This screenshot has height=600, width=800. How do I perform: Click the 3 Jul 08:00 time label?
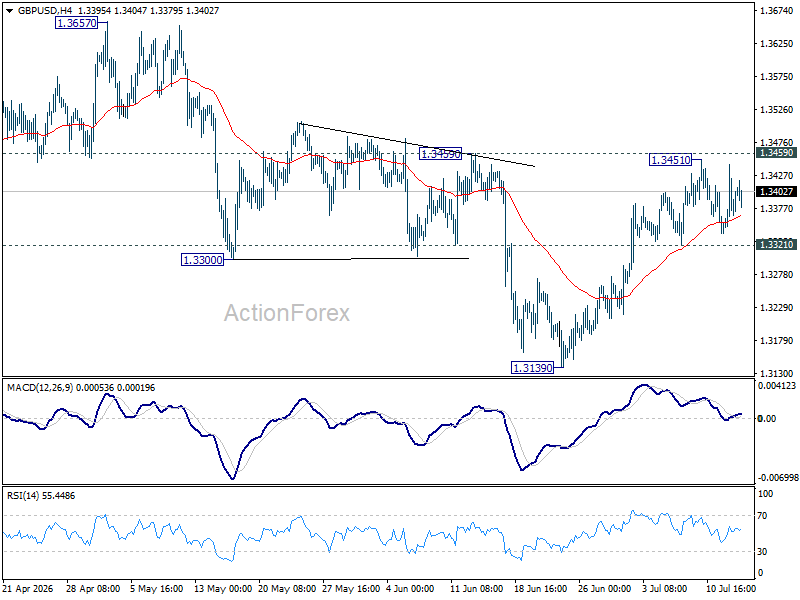click(x=664, y=588)
